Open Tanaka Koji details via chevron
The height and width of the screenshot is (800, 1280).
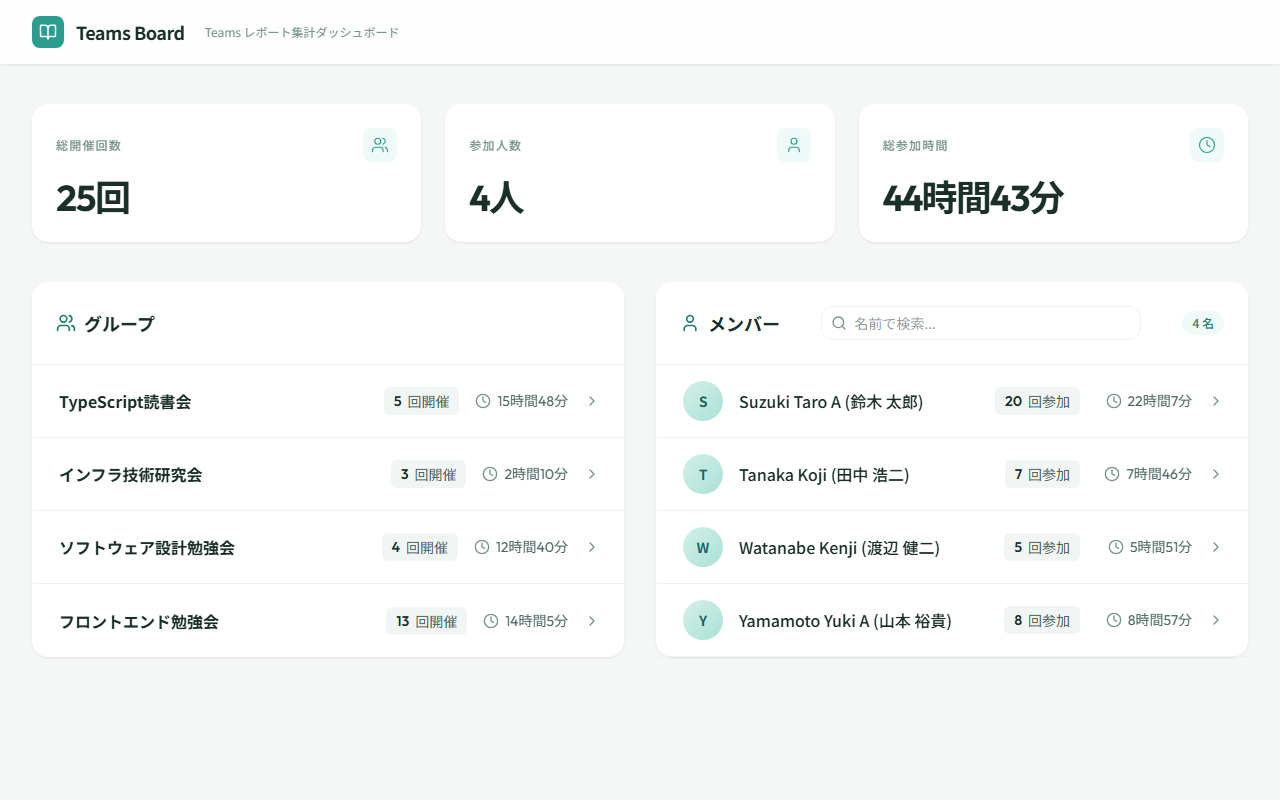tap(1216, 474)
